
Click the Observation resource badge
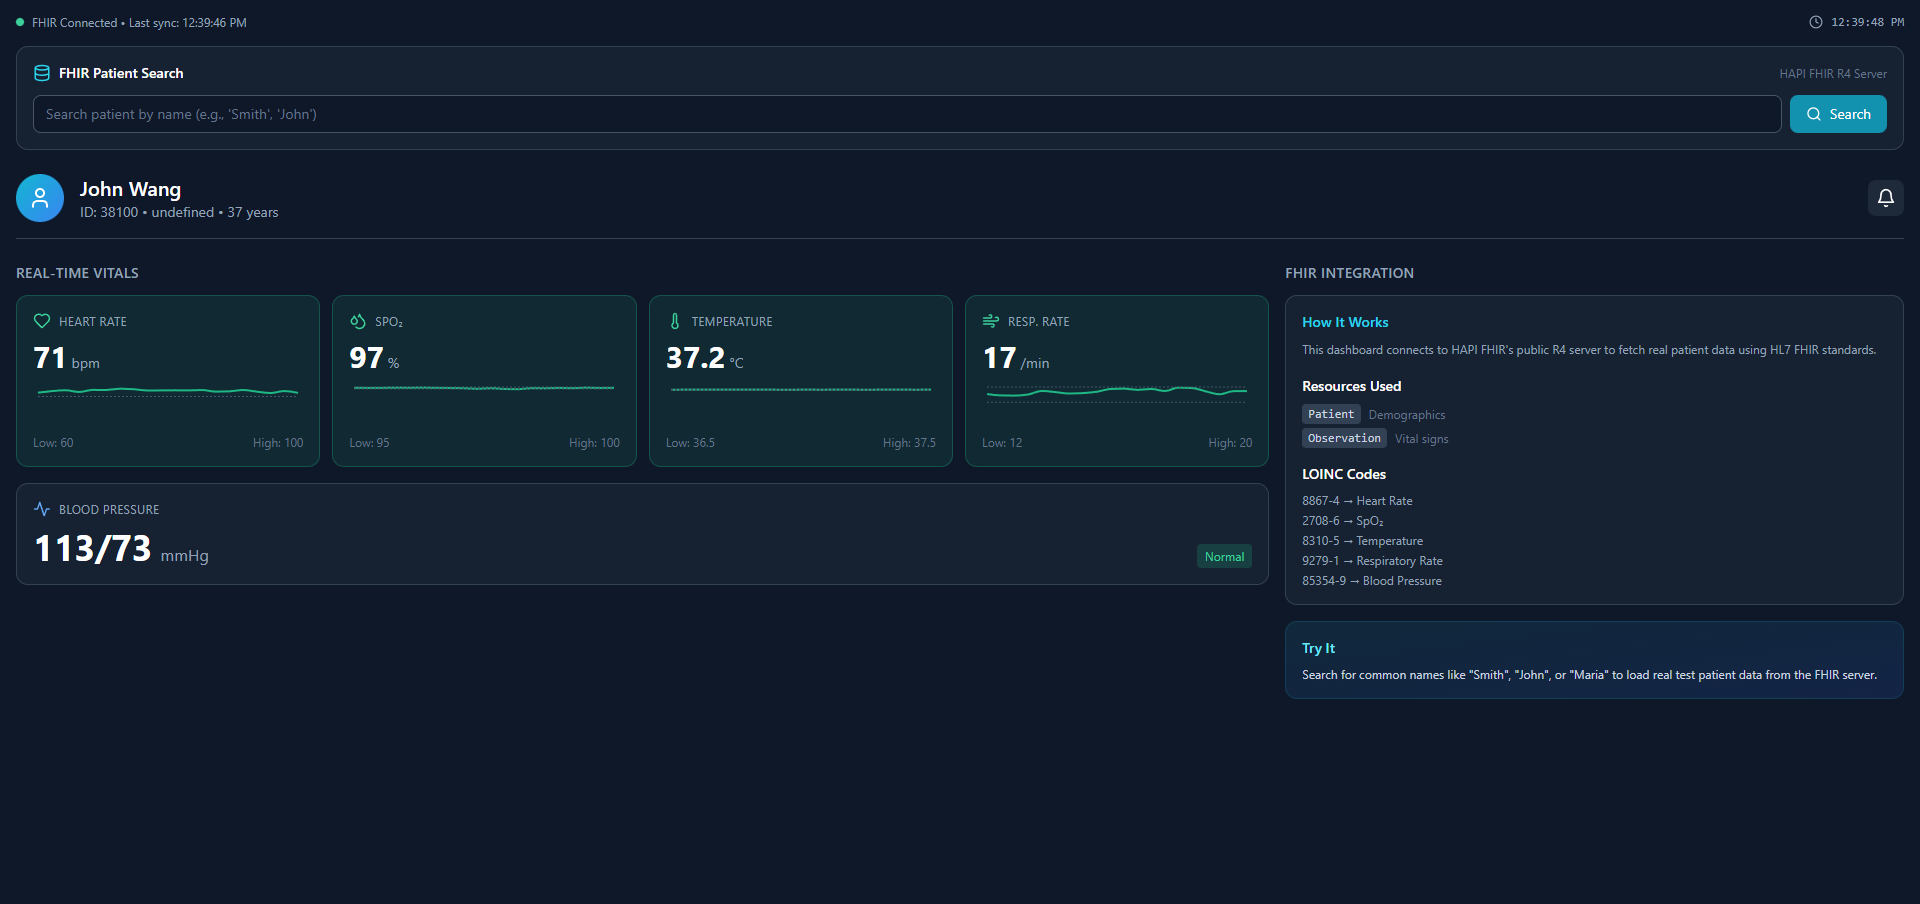[1344, 438]
